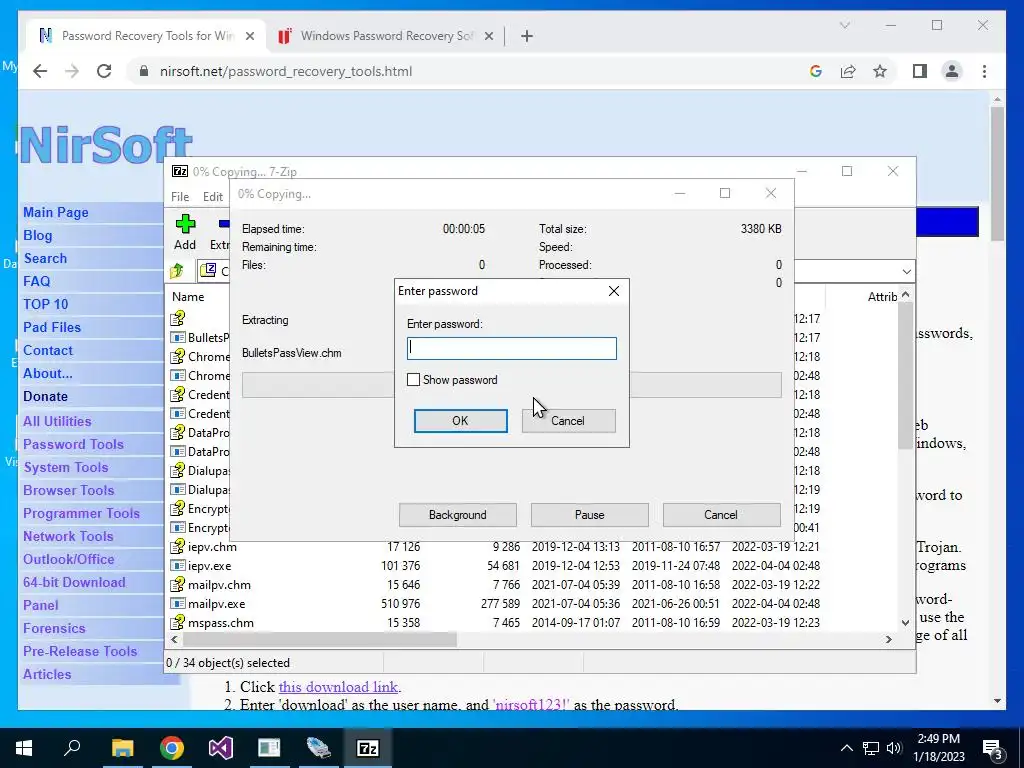Click the Name column header in 7-Zip
The image size is (1024, 768).
click(188, 296)
